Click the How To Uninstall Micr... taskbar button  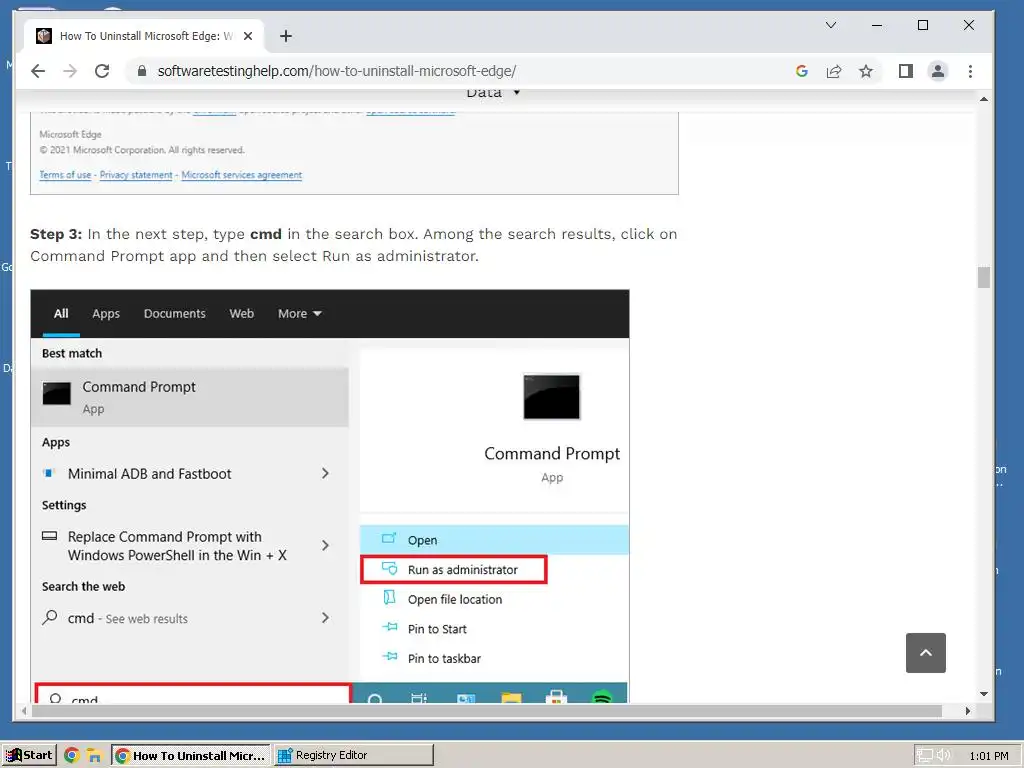point(190,755)
